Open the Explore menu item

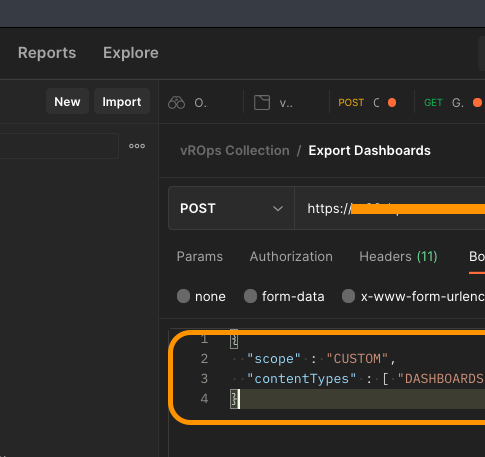(131, 53)
